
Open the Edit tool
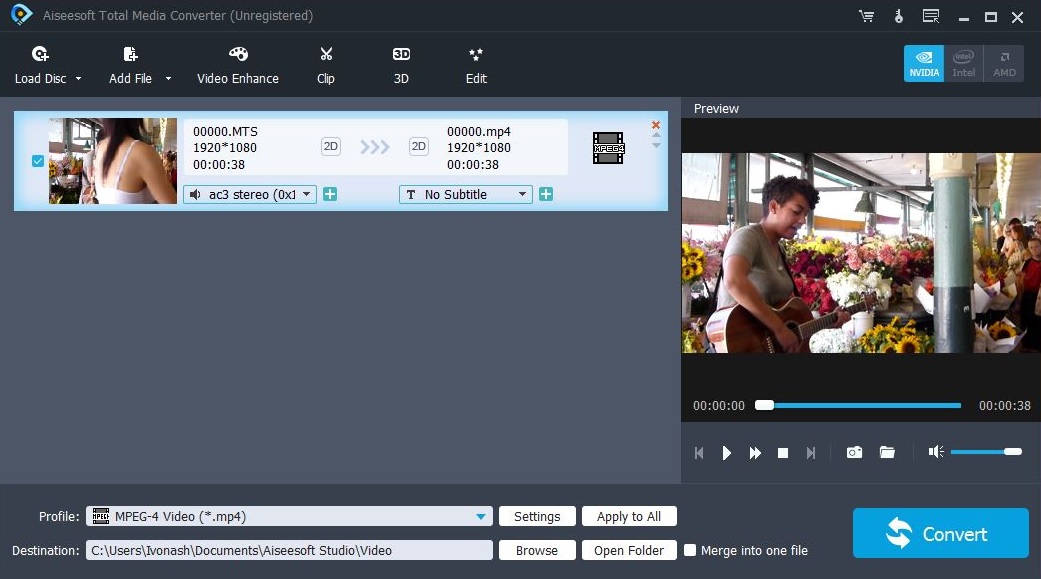pyautogui.click(x=475, y=63)
